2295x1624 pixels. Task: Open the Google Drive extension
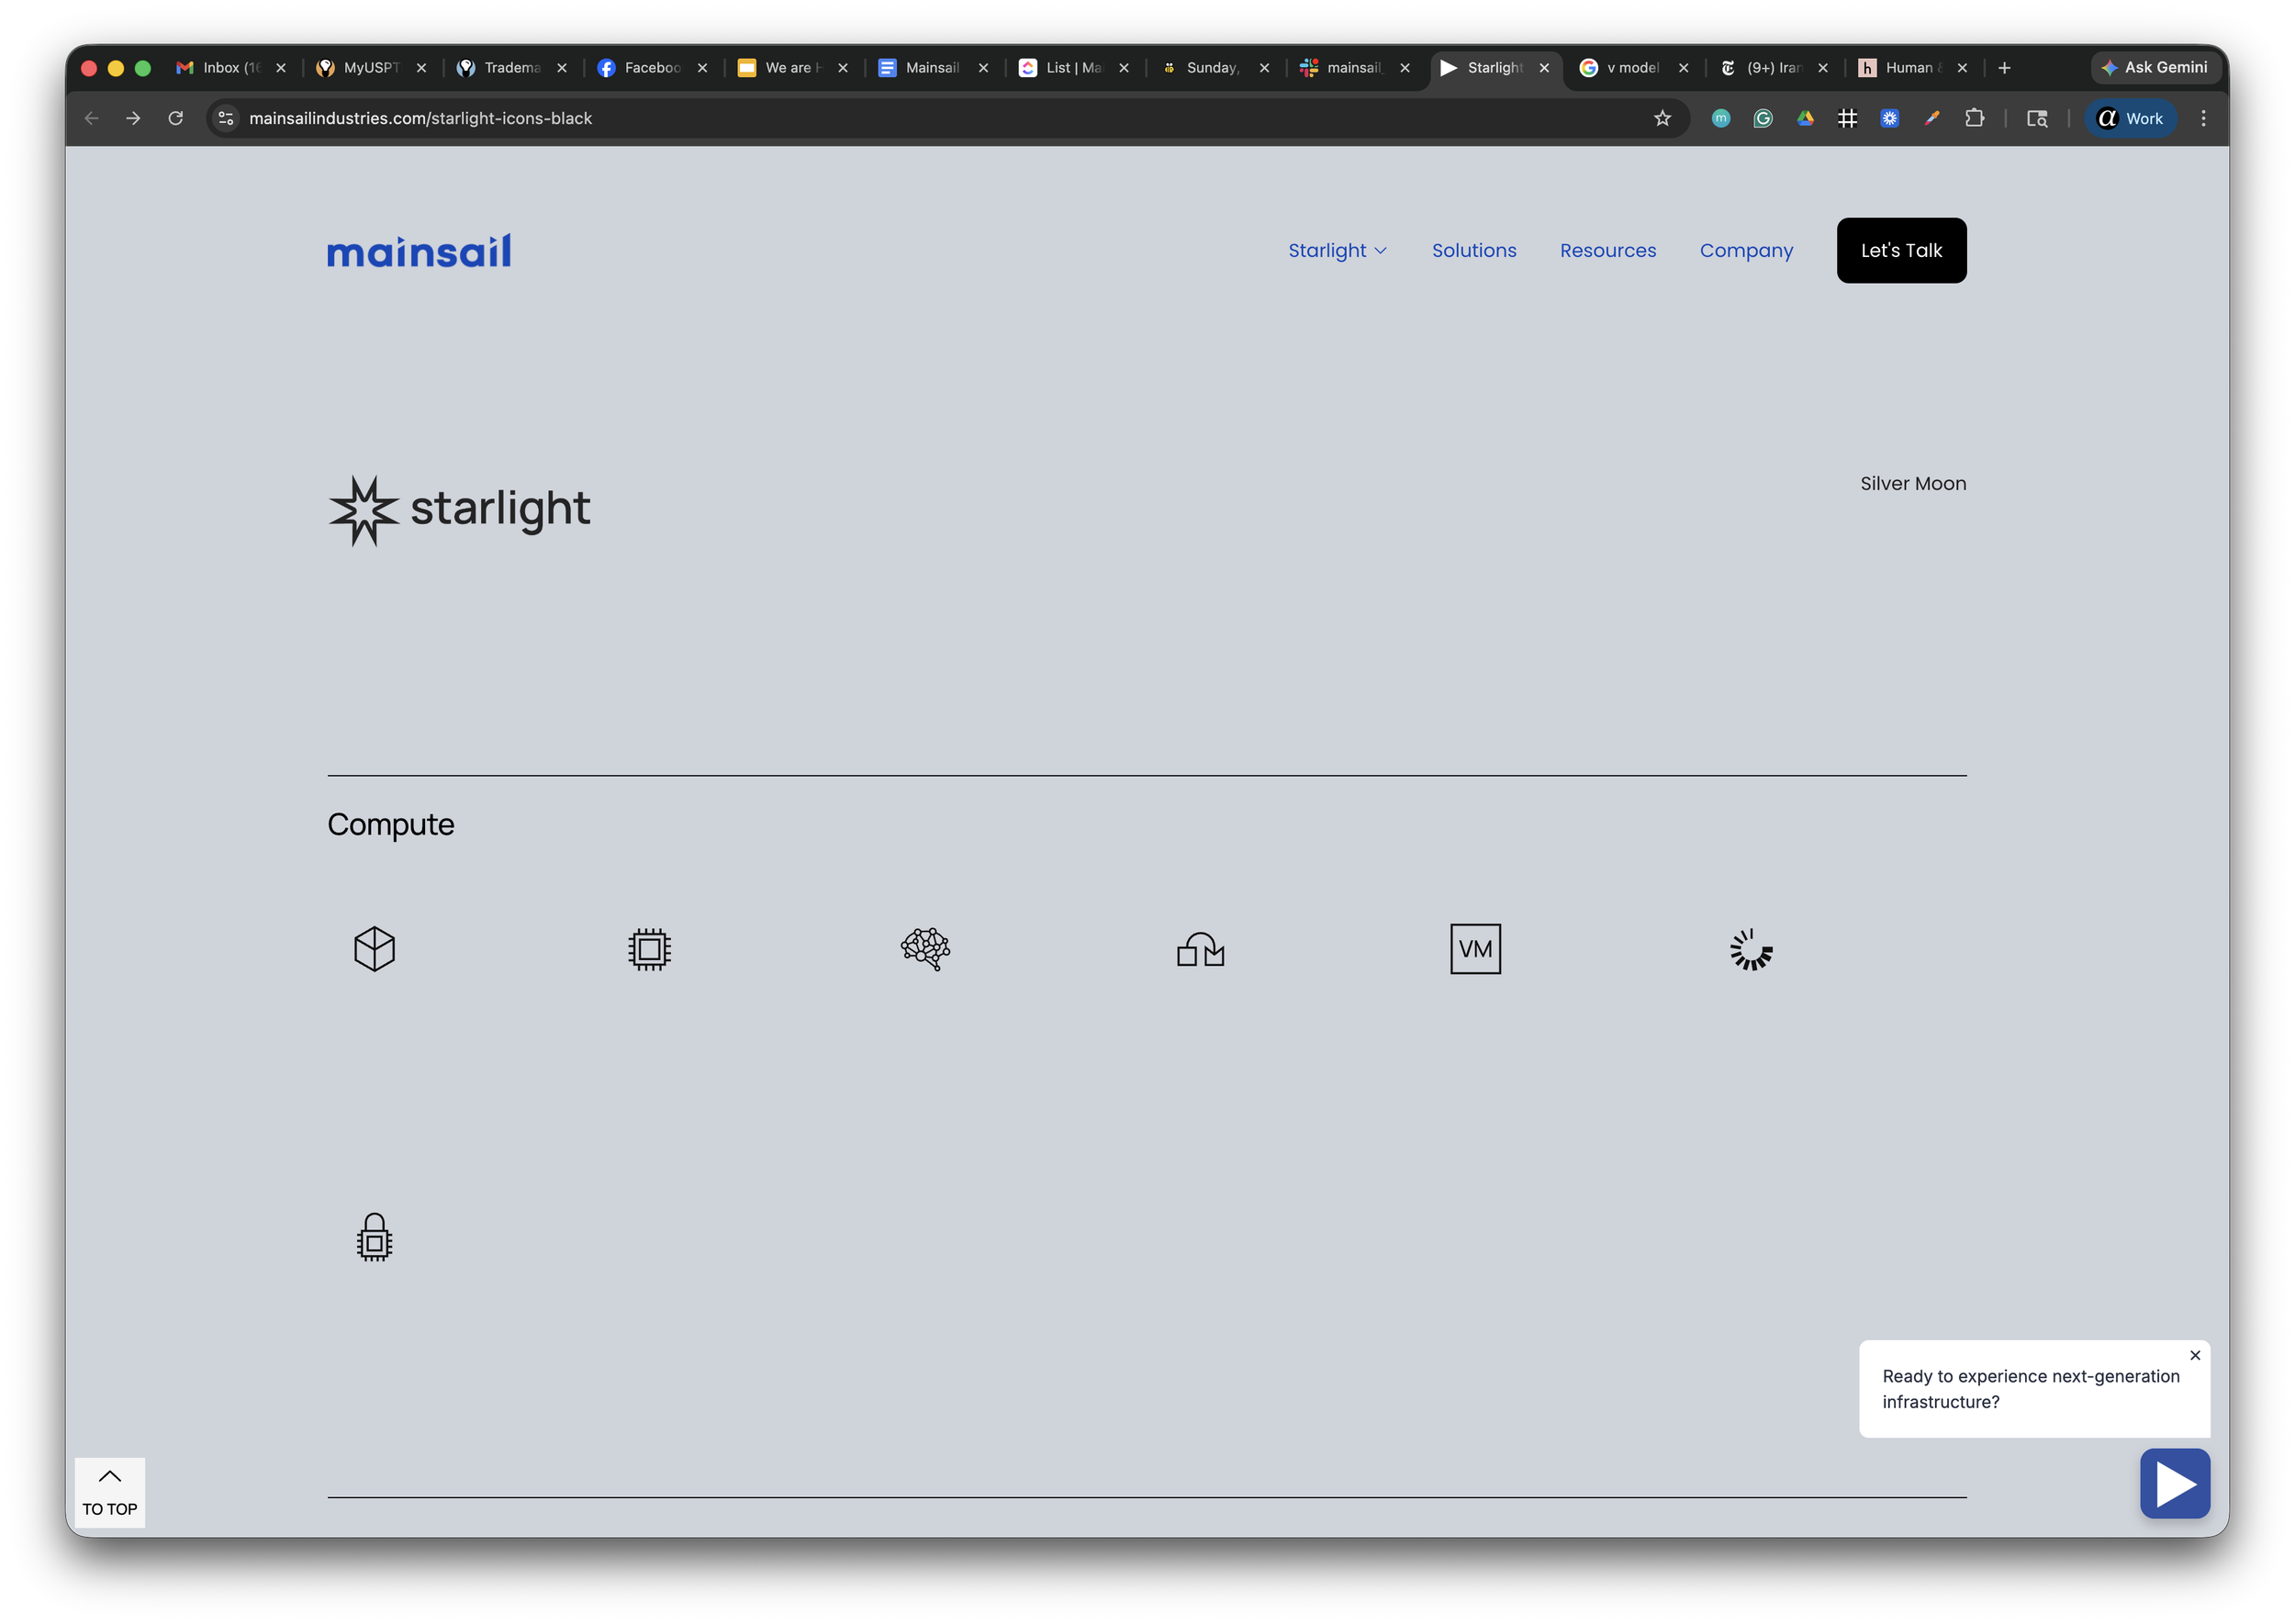1805,118
